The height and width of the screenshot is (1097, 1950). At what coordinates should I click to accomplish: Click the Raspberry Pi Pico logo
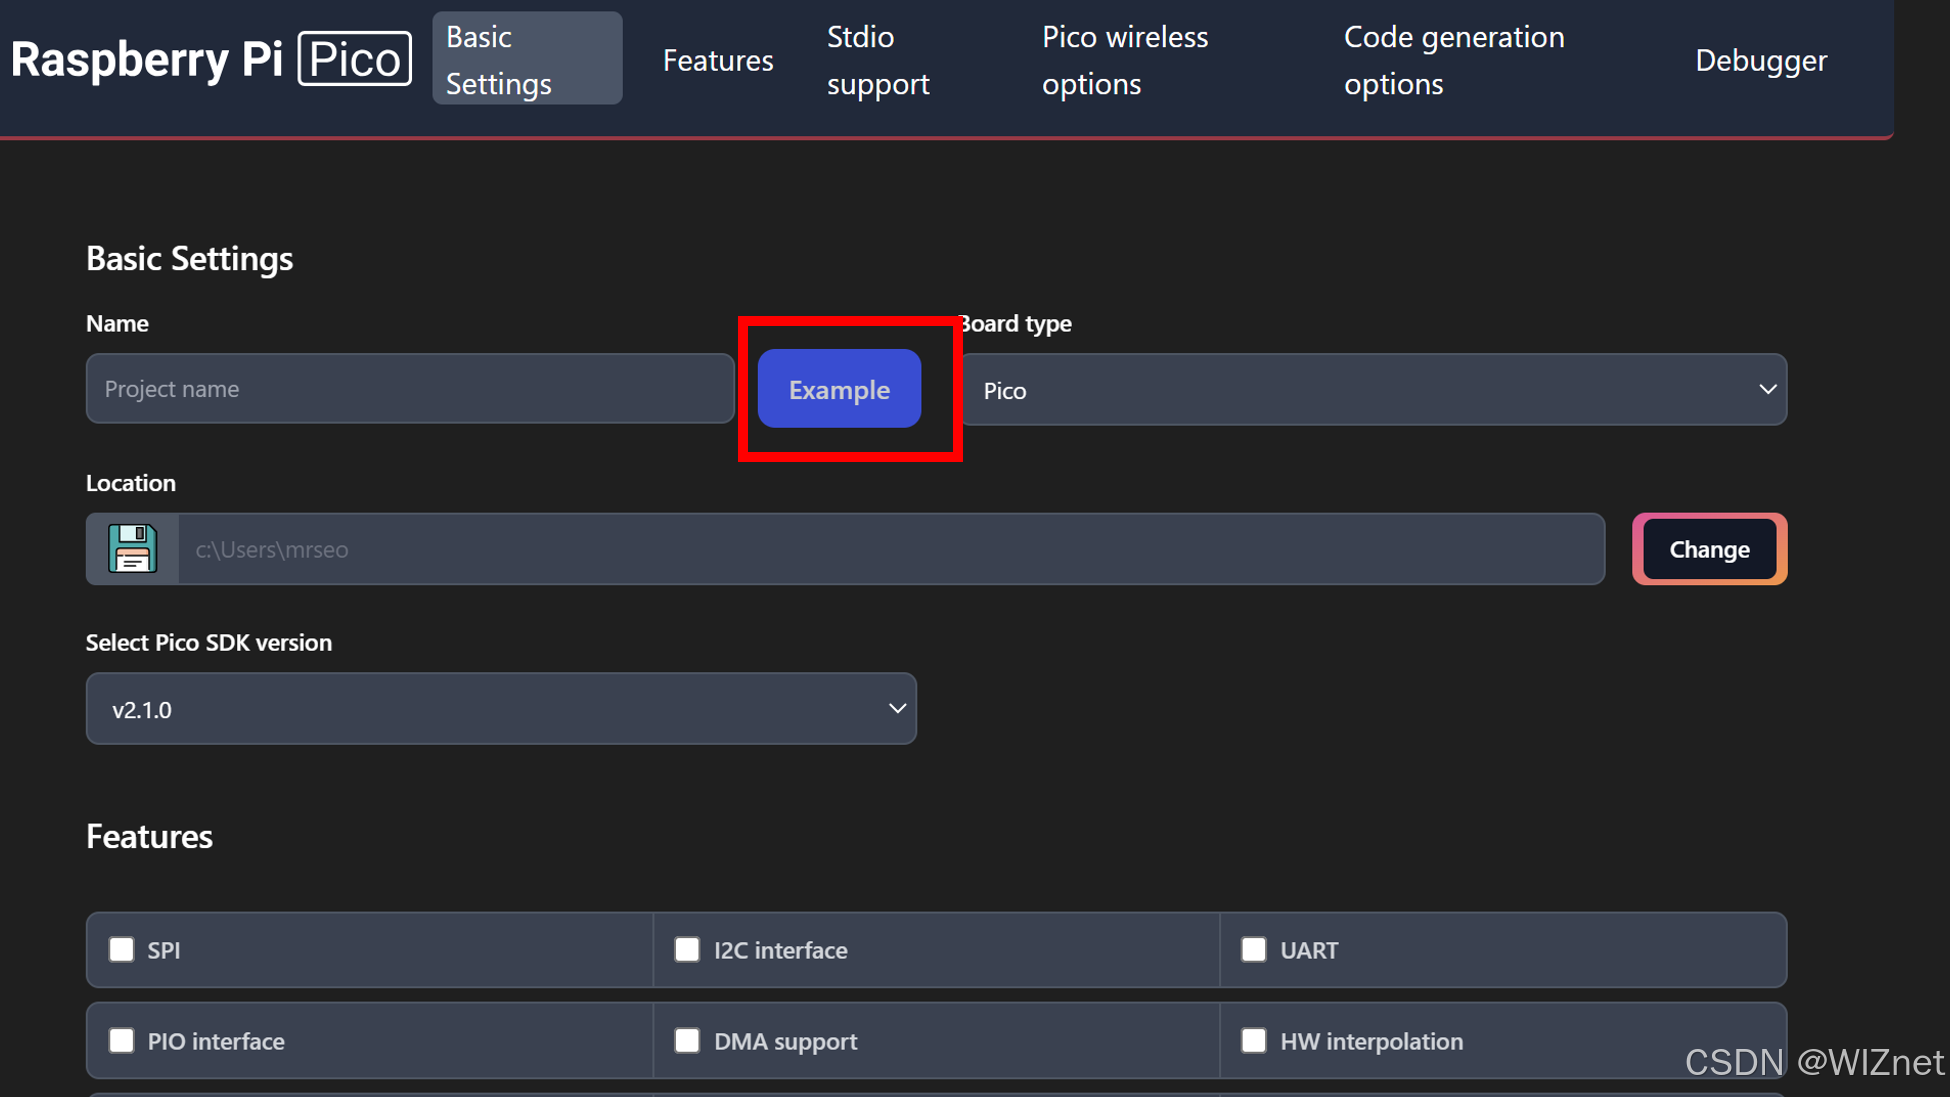point(211,59)
